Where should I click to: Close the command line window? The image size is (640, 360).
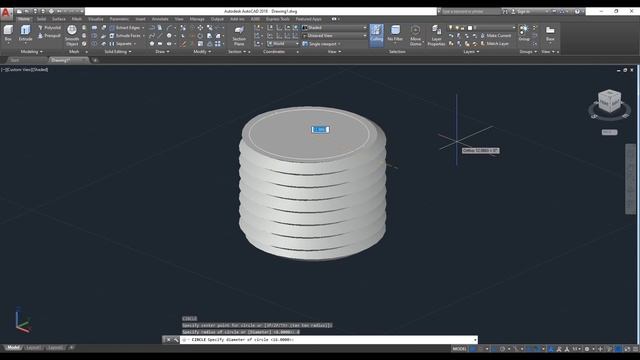(x=168, y=340)
